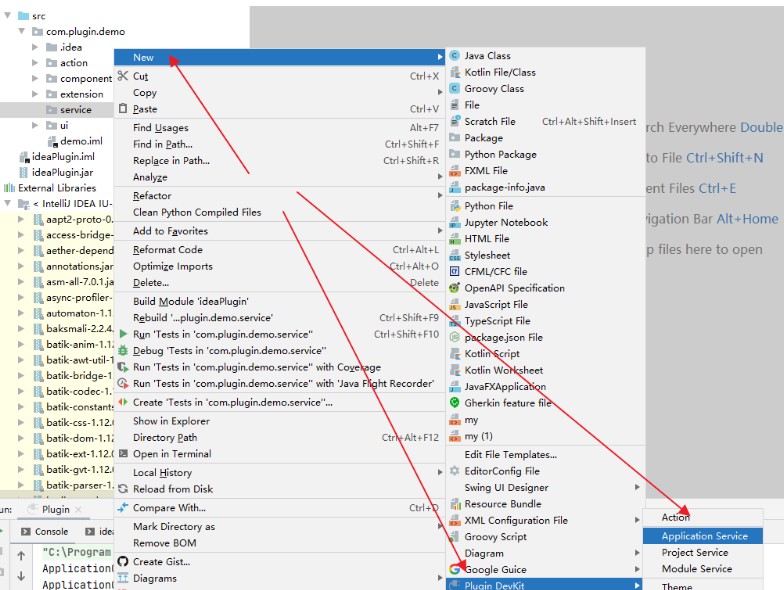Click the Reload from Disk icon
Screen dimensions: 784x590
[122, 489]
